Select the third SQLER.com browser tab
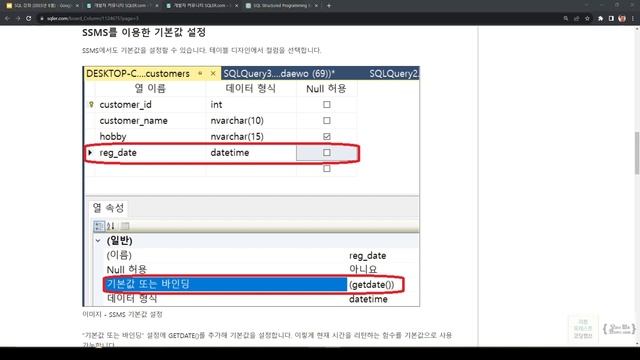 coord(202,6)
